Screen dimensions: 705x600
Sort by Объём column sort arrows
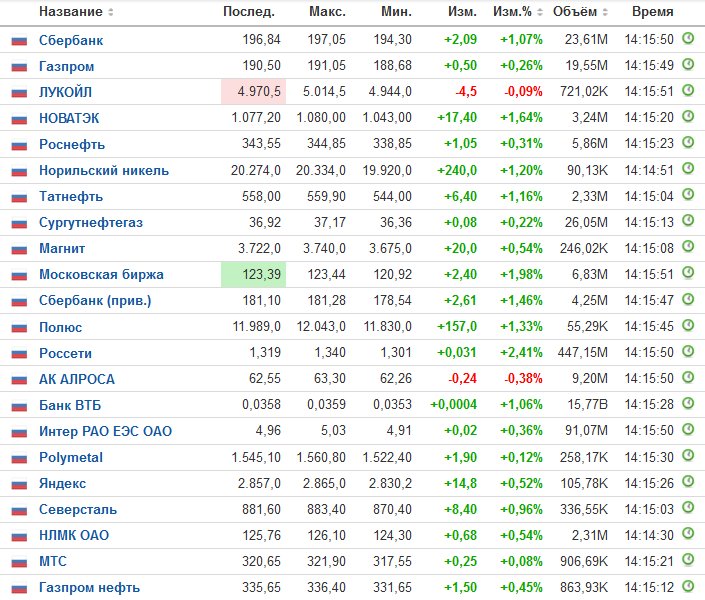tap(605, 12)
